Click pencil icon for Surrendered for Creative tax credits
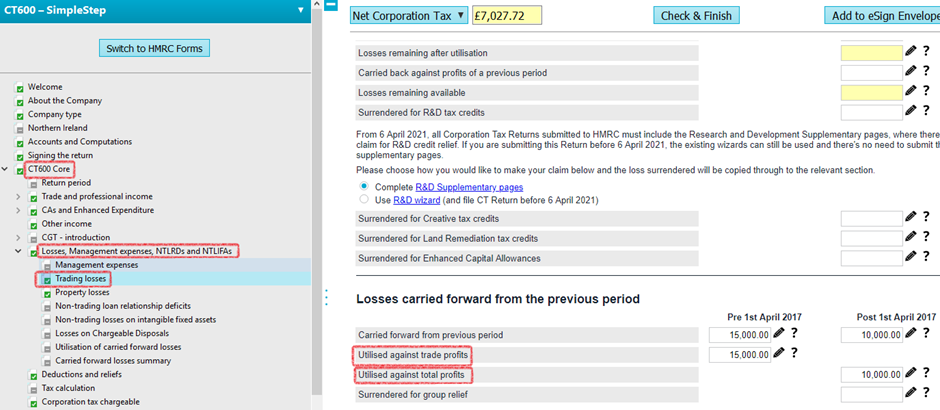 pos(910,218)
